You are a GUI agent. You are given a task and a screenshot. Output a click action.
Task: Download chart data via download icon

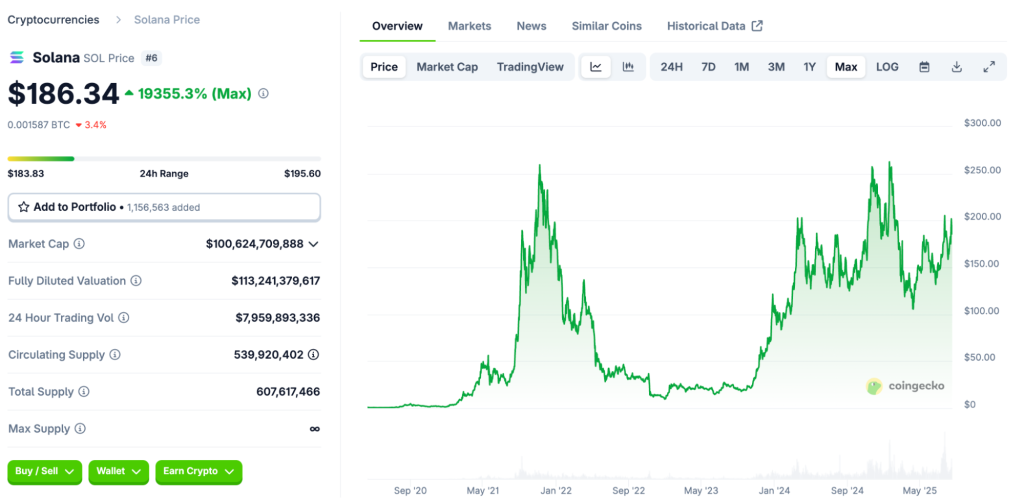(956, 67)
